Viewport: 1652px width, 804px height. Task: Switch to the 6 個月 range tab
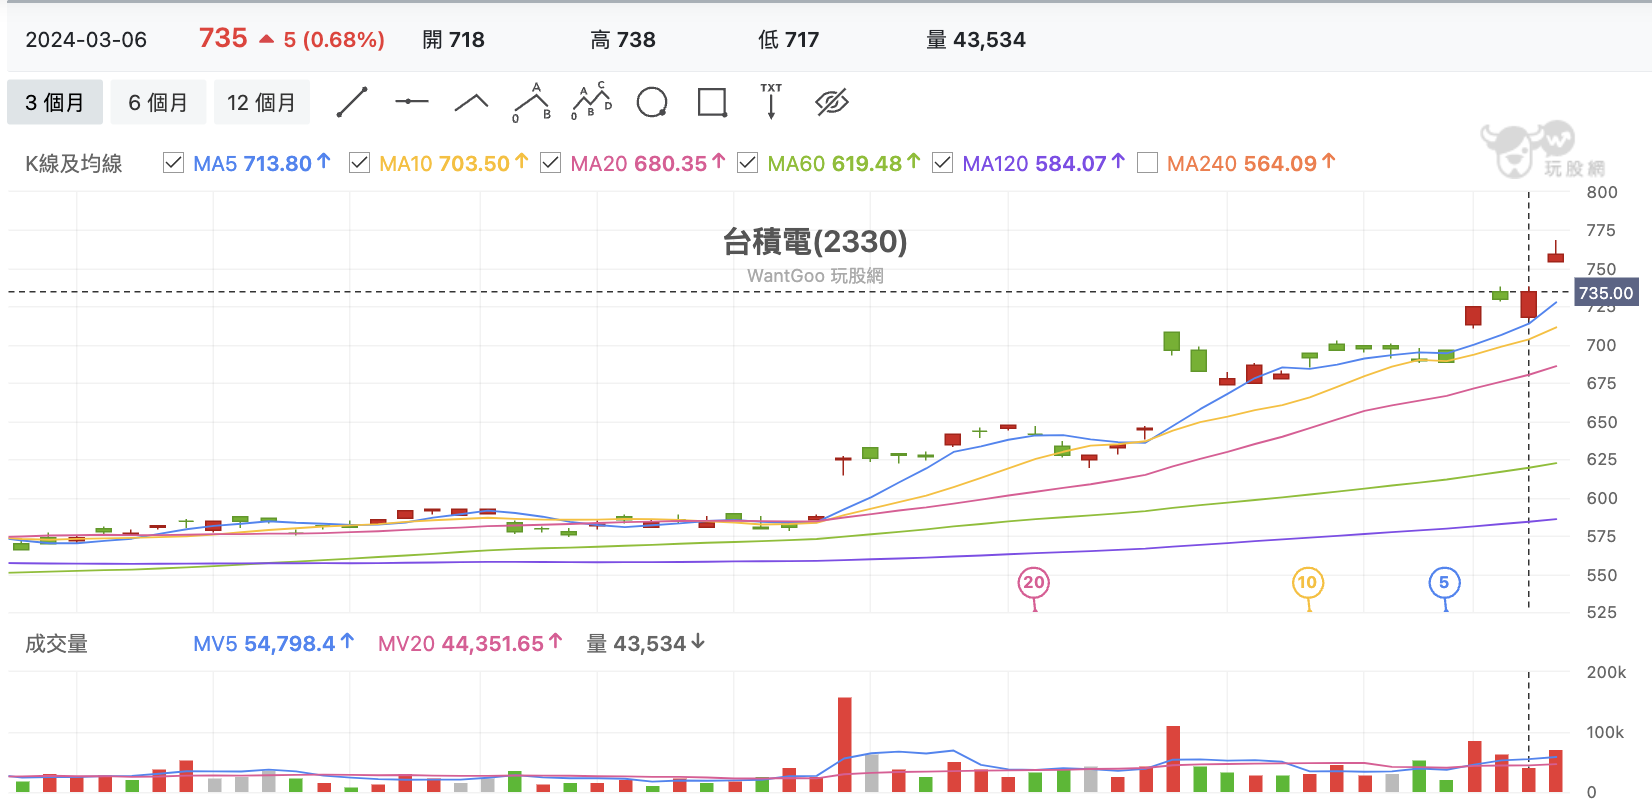pos(158,102)
